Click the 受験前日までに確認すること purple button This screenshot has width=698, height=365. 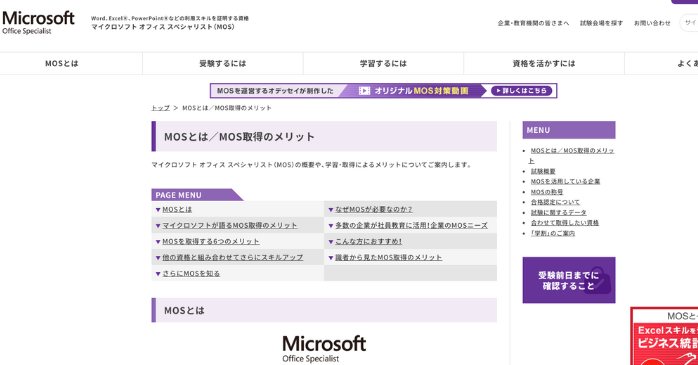tap(569, 280)
